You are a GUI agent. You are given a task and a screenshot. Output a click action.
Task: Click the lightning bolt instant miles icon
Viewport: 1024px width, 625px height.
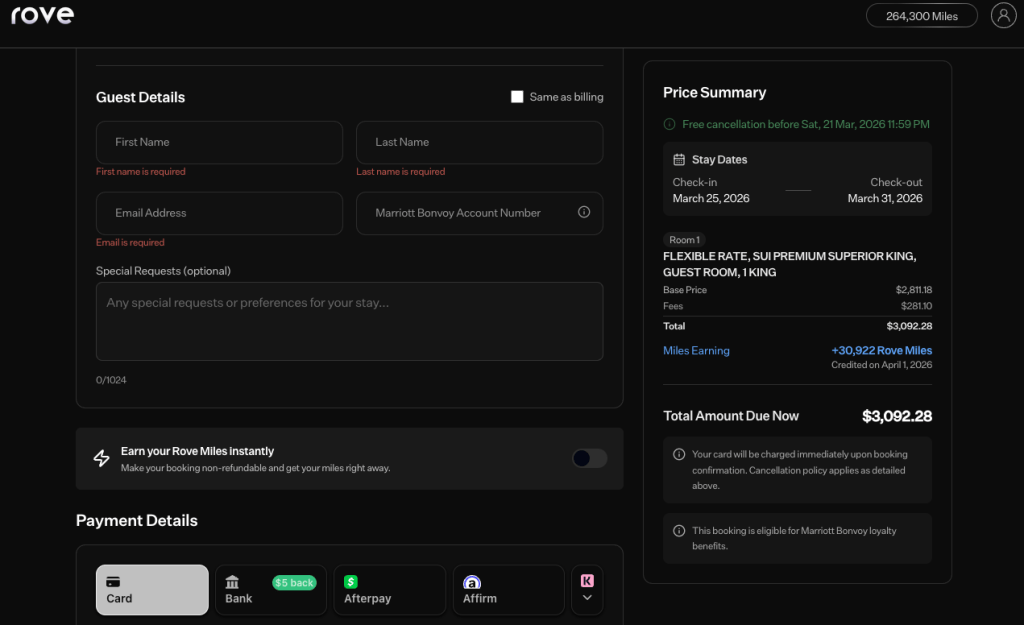click(101, 458)
